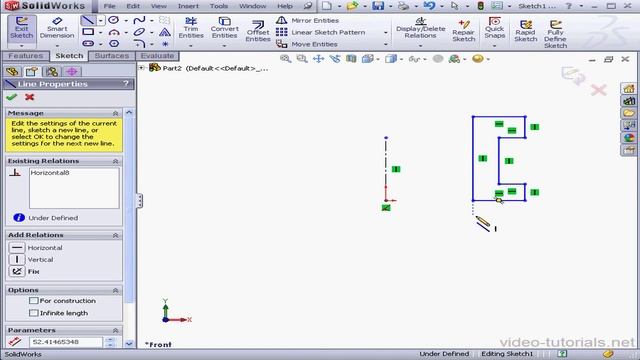Screen dimensions: 640x360
Task: Click the Rapid Sketch tool
Action: pos(526,31)
